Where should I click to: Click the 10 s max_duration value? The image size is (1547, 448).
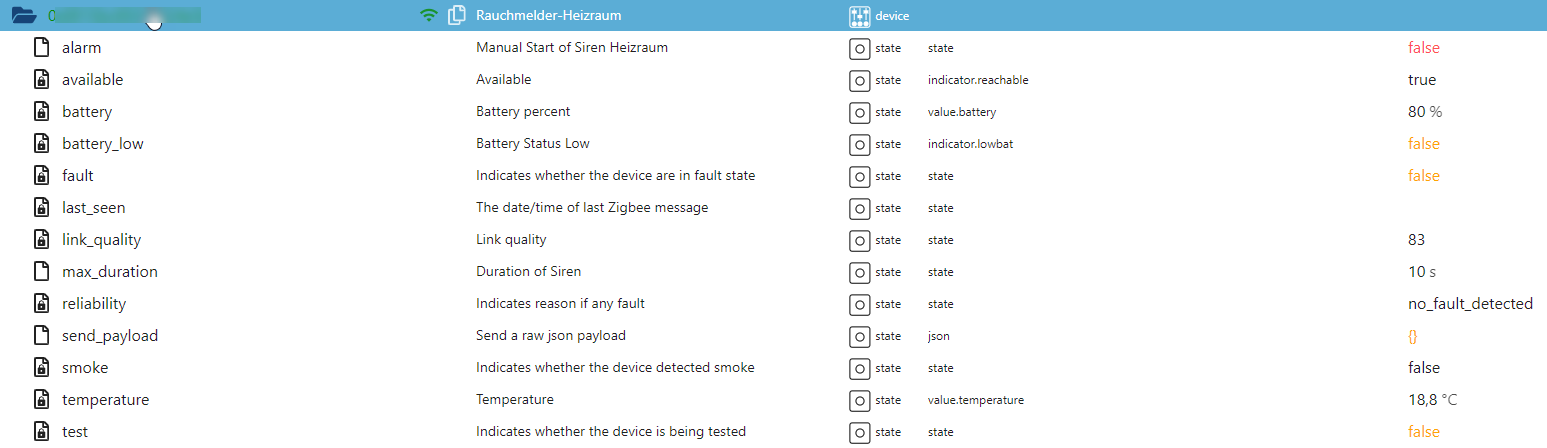[x=1421, y=272]
